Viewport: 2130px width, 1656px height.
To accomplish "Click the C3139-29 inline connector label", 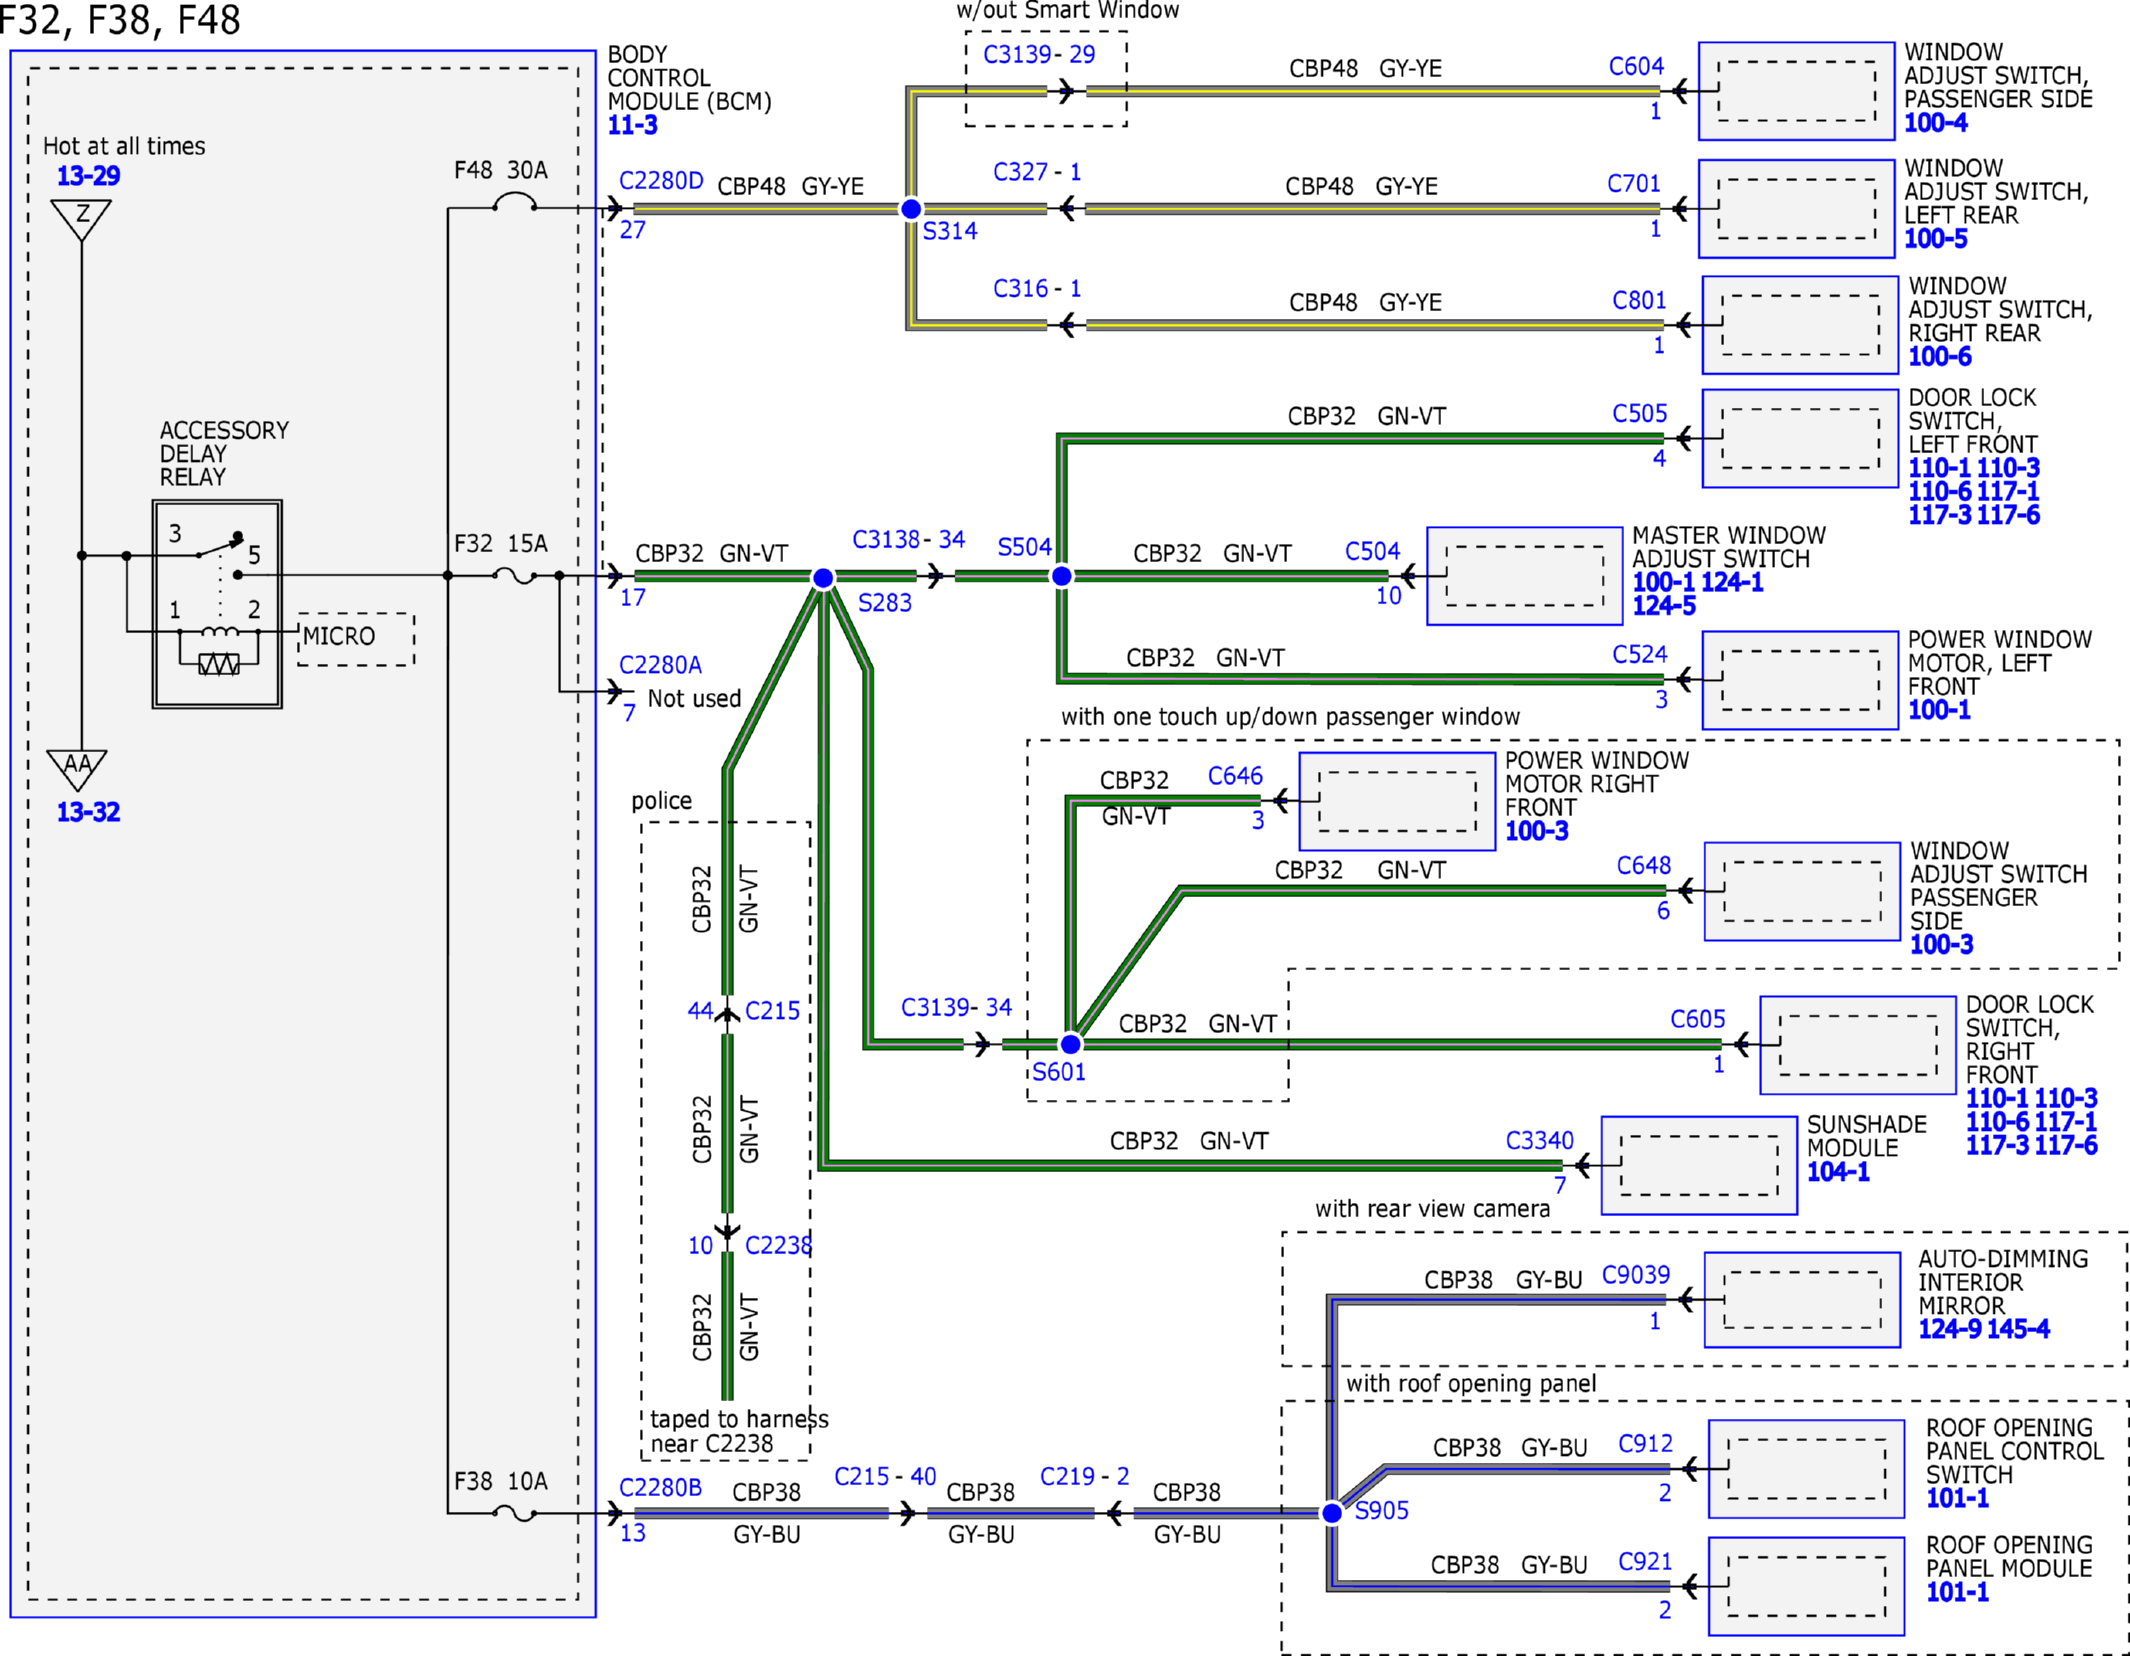I will 1040,54.
